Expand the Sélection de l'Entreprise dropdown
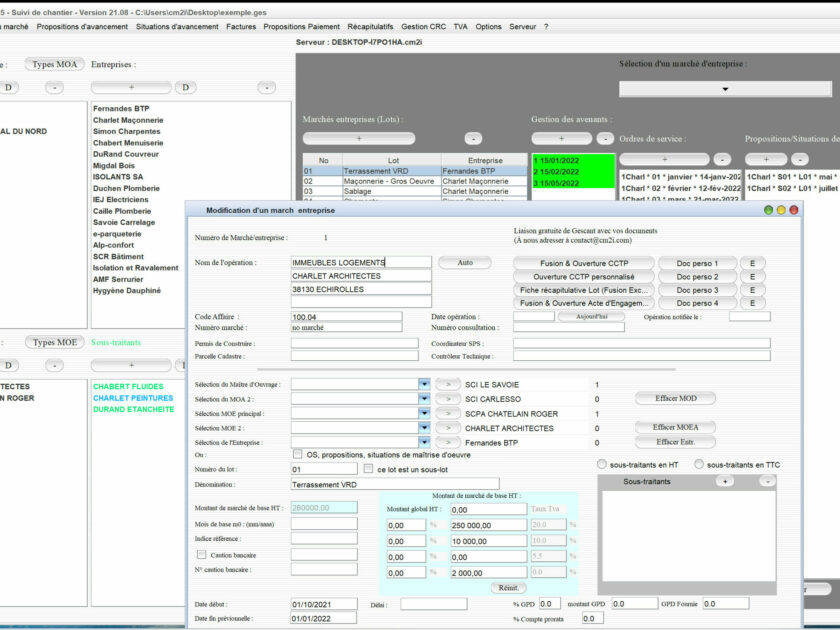Image resolution: width=840 pixels, height=630 pixels. [x=424, y=442]
